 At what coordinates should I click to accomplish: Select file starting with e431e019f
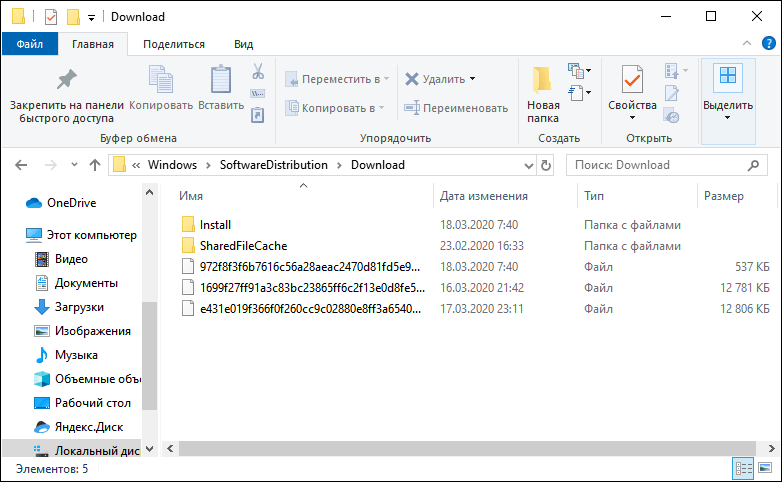pos(310,308)
